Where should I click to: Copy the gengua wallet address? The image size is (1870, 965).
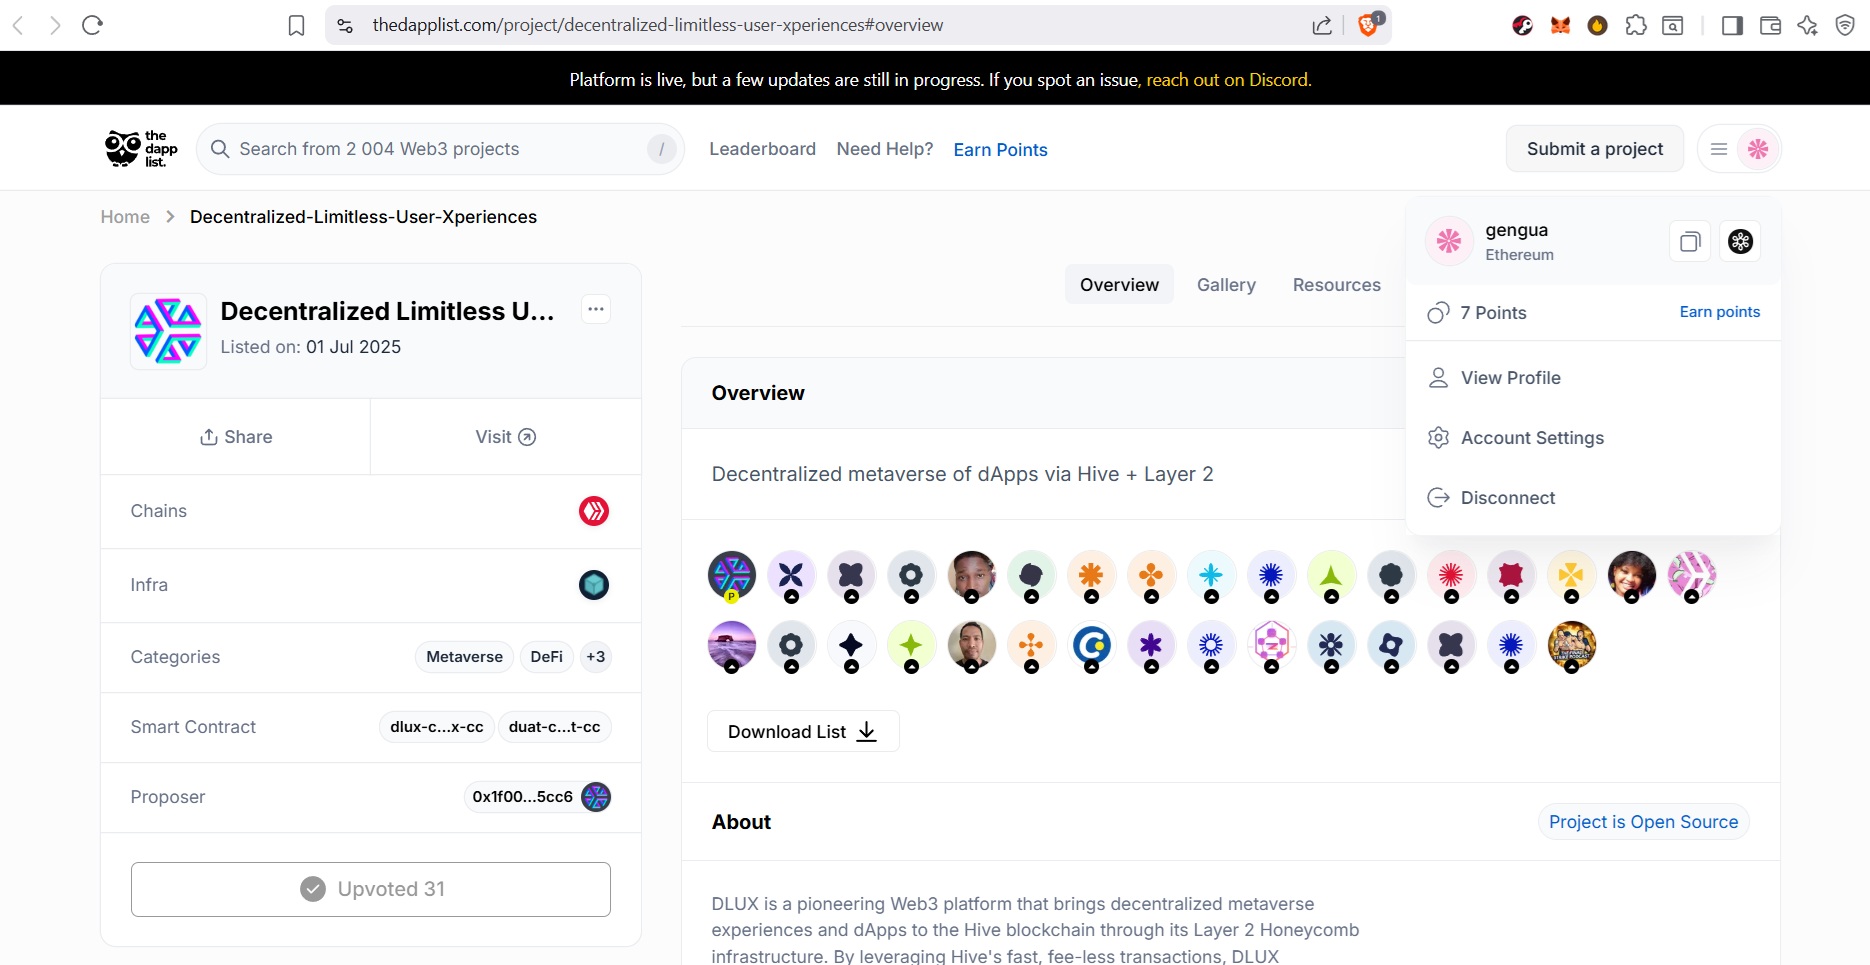pos(1690,241)
